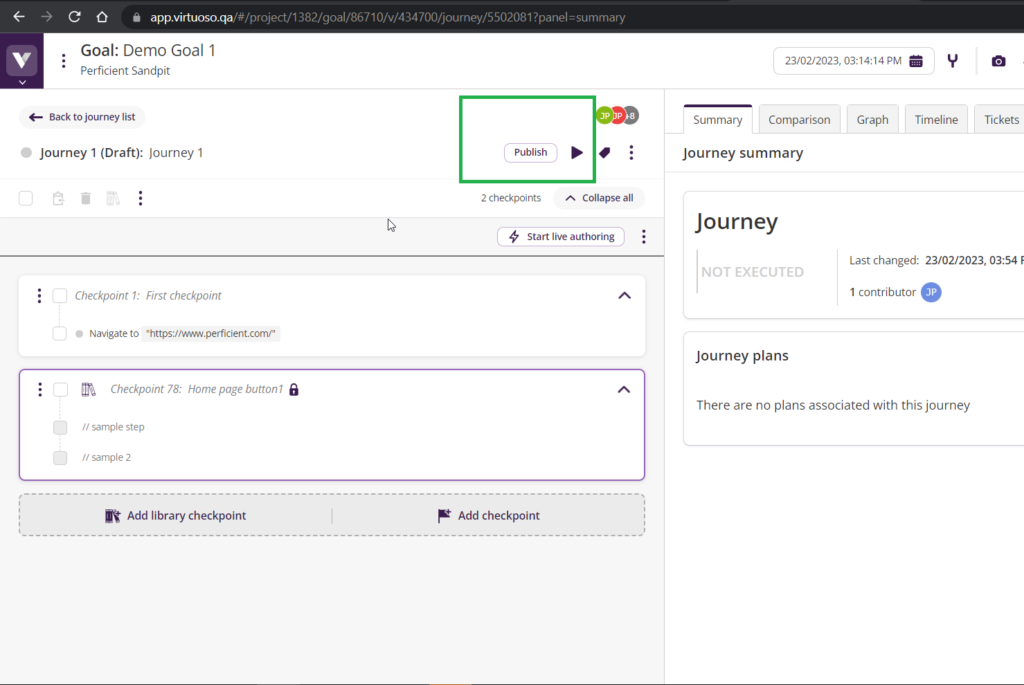
Task: Click the branch fork icon in header
Action: click(x=952, y=61)
